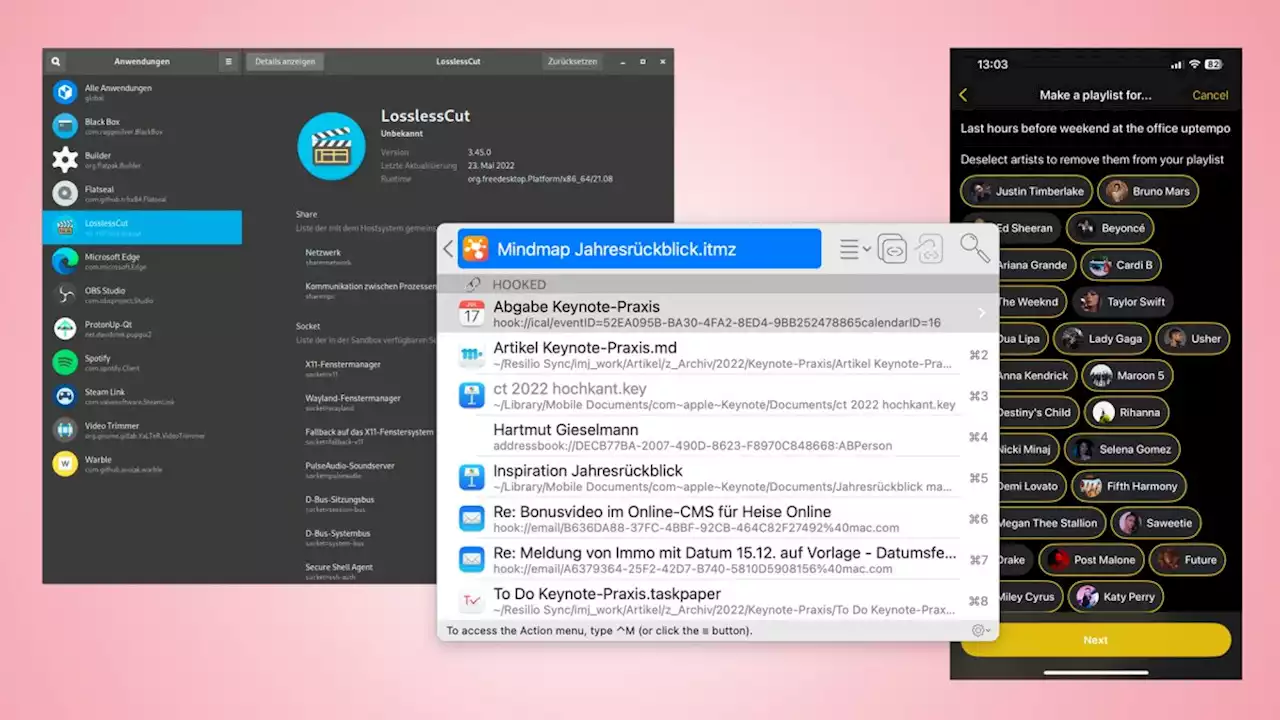Open search in Flatseal's Anwendungen header
Viewport: 1280px width, 720px height.
point(56,61)
